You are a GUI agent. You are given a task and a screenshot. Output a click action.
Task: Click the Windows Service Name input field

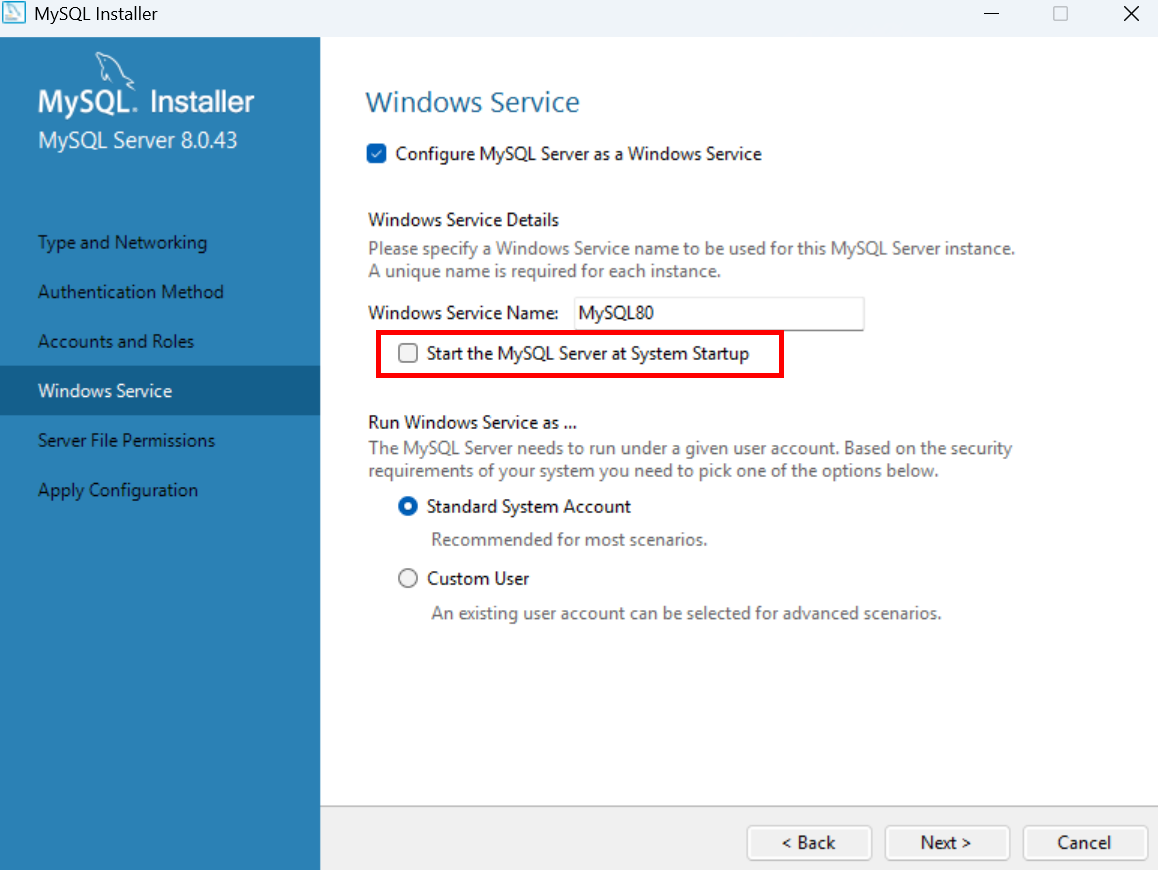(719, 313)
